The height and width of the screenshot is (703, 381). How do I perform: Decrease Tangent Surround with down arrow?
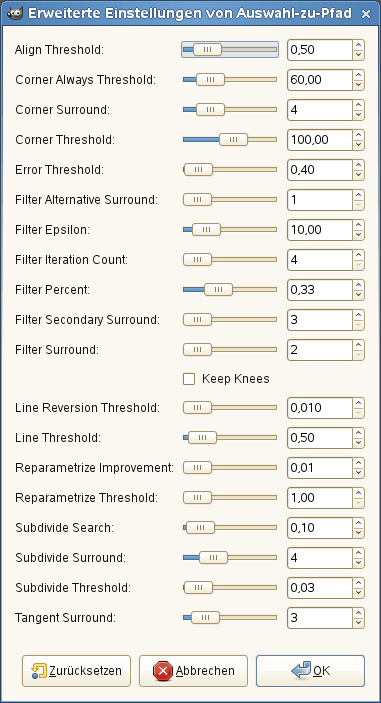click(x=358, y=623)
